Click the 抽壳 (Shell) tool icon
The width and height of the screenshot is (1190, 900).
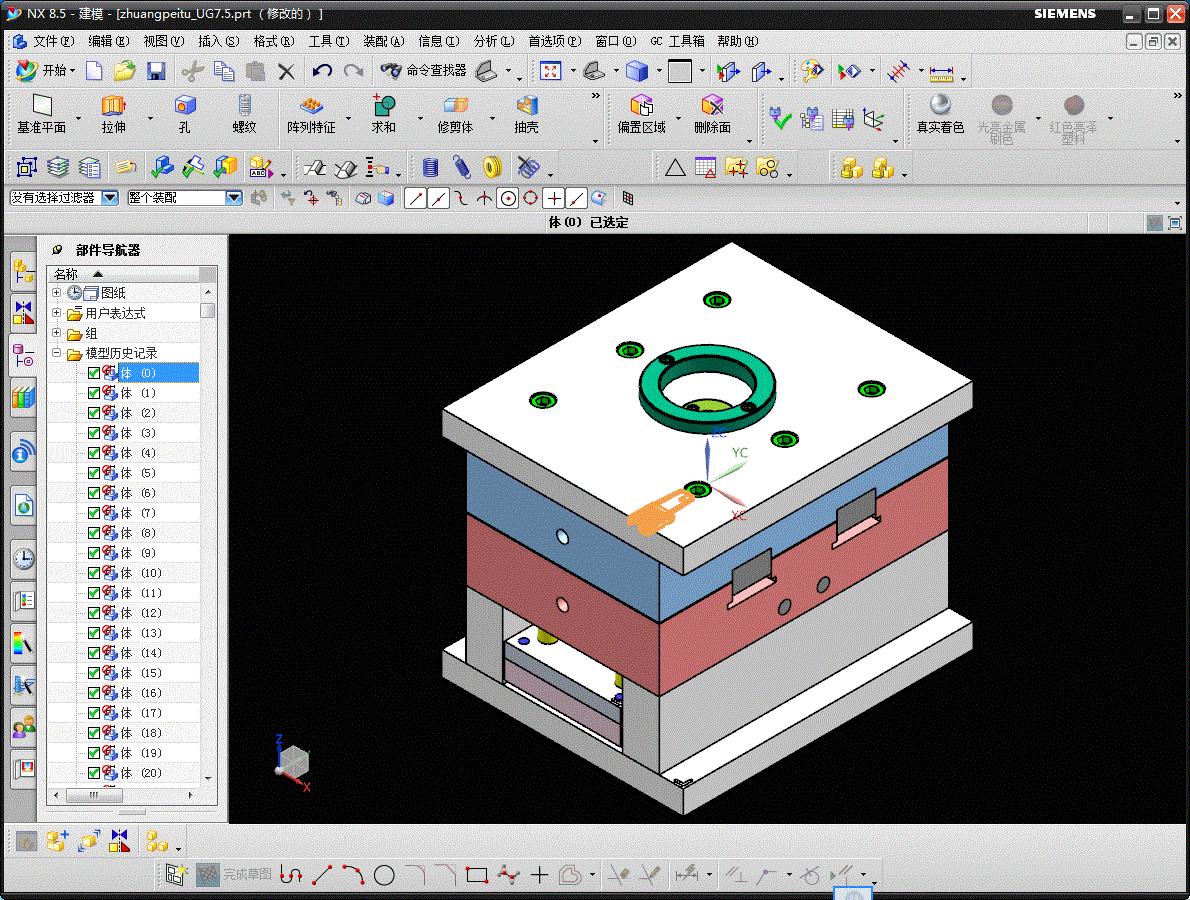pyautogui.click(x=526, y=106)
